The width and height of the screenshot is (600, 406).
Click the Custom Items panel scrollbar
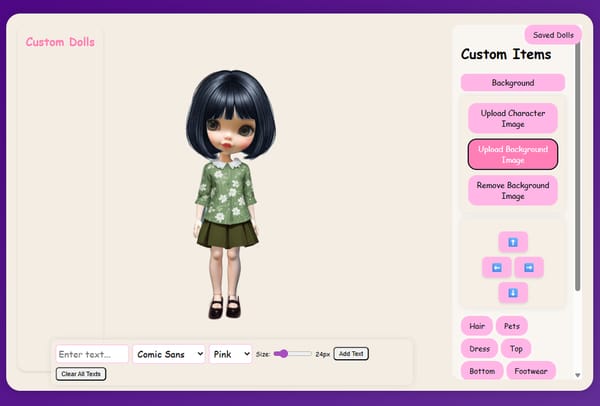578,165
